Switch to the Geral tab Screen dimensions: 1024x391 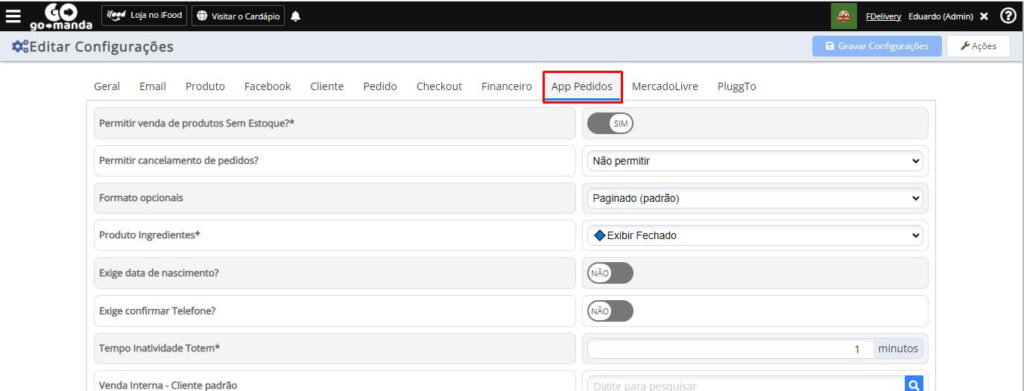(107, 86)
